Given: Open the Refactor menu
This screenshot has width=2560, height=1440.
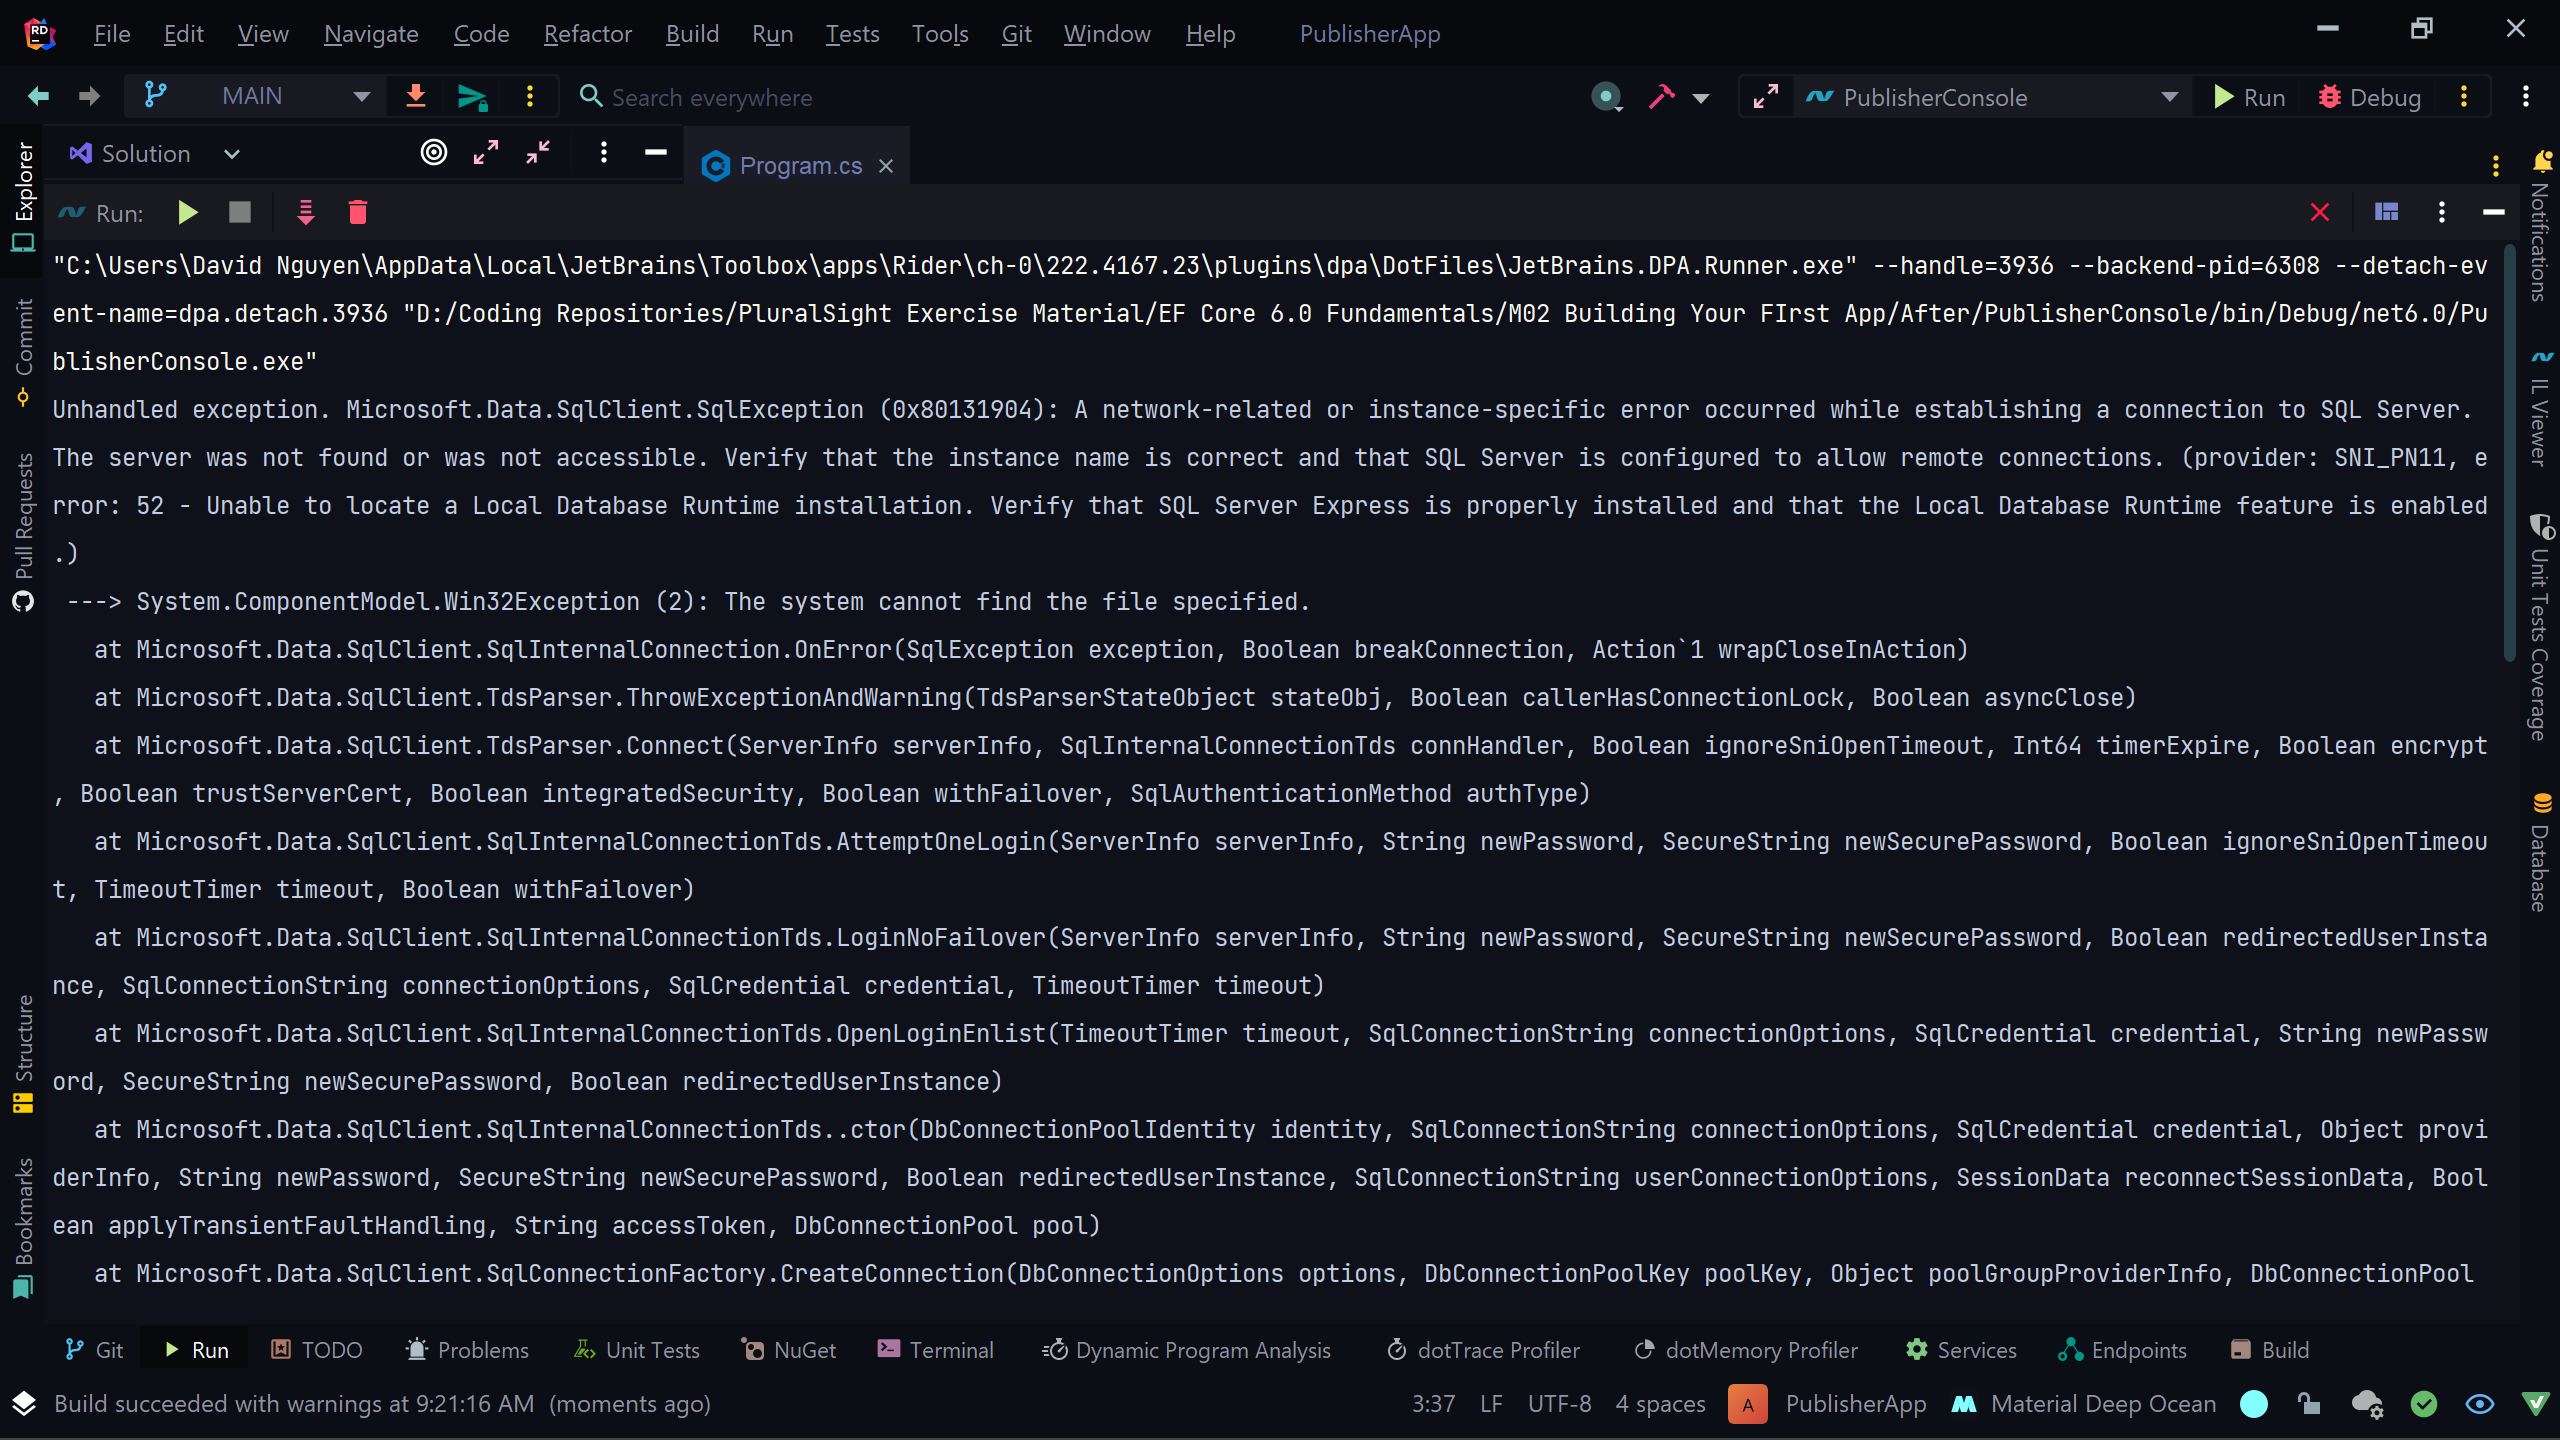Looking at the screenshot, I should click(587, 34).
